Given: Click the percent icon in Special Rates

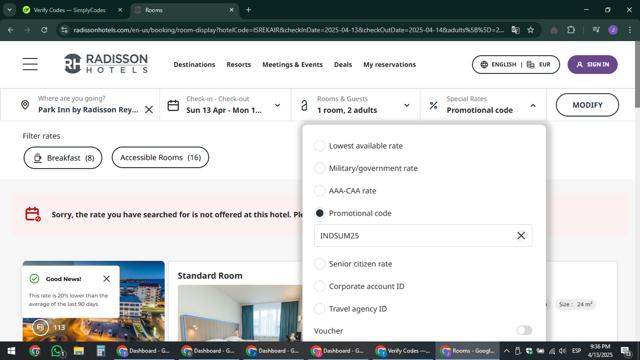Looking at the screenshot, I should coord(433,105).
